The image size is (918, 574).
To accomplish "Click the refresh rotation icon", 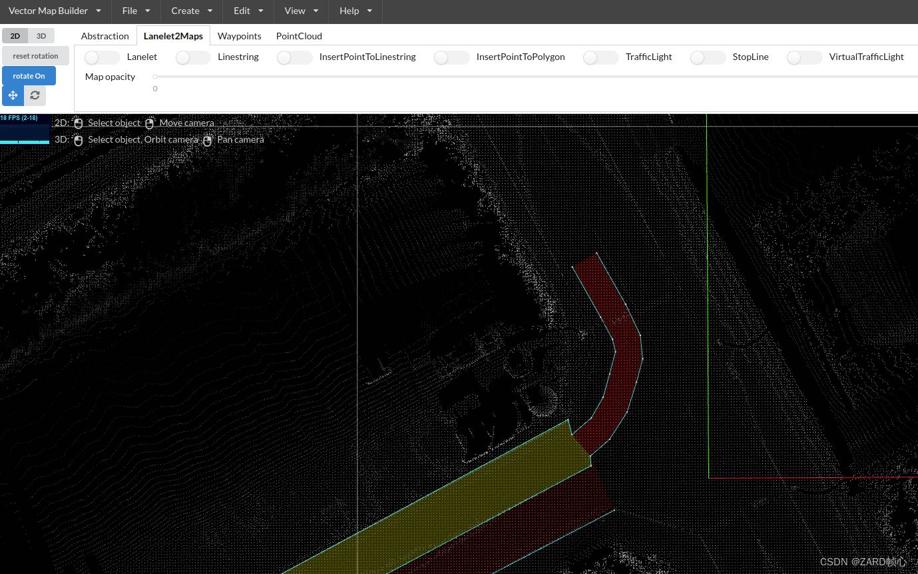I will [35, 95].
